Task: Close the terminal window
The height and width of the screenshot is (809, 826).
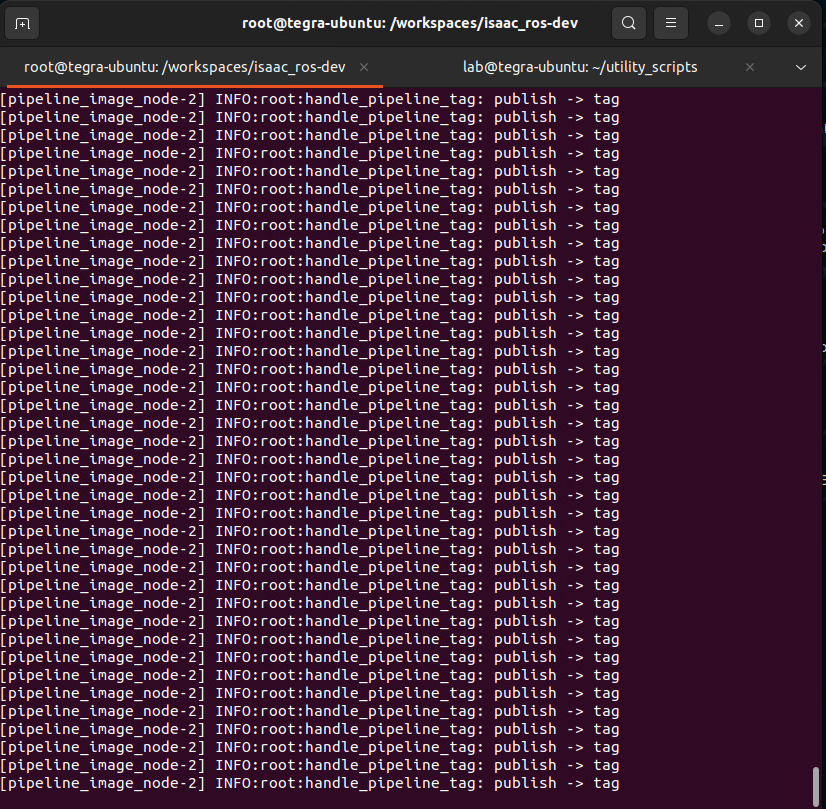Action: (x=799, y=23)
